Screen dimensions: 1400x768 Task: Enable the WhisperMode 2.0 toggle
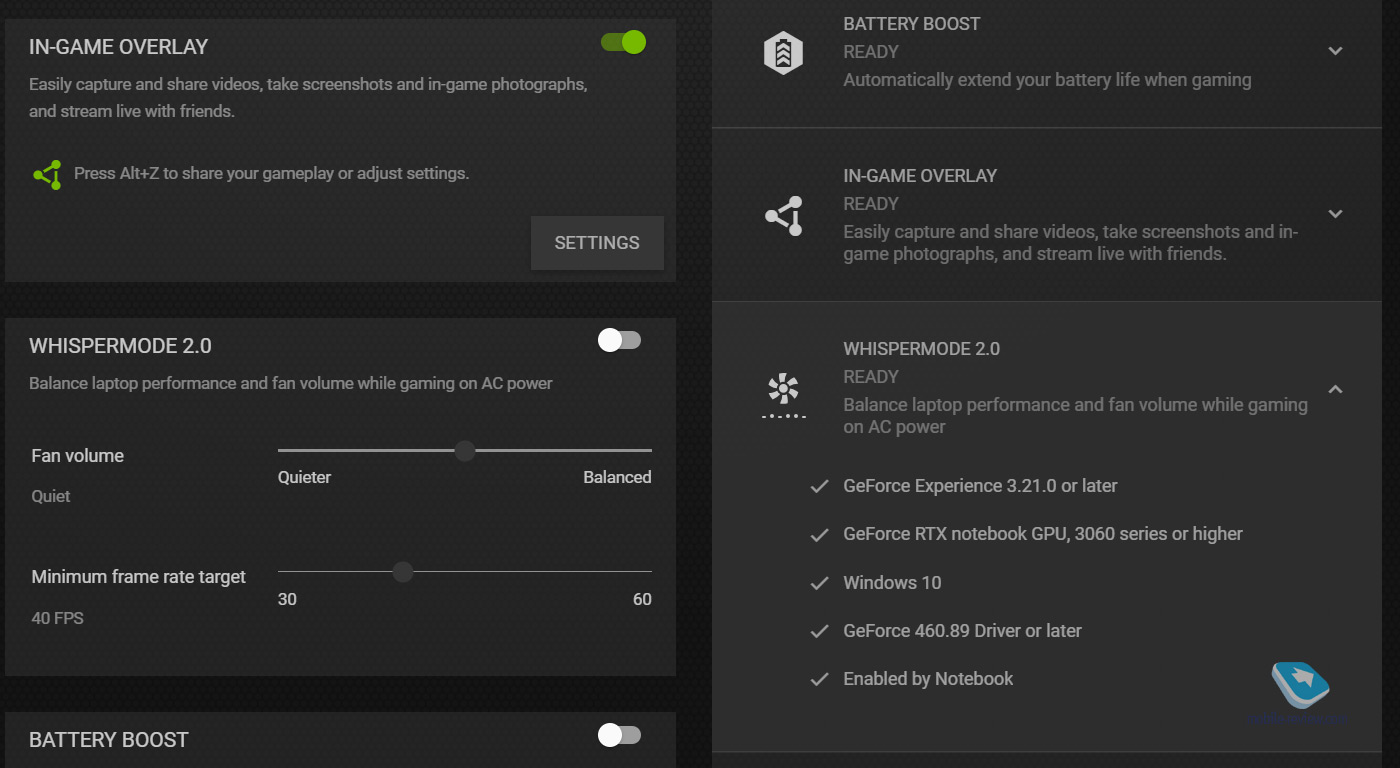pos(619,340)
